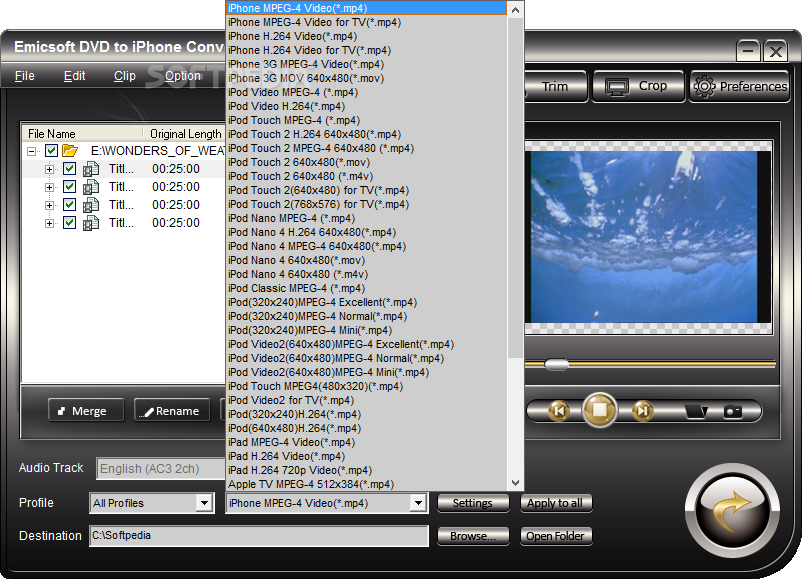Stop the video preview playback
The width and height of the screenshot is (802, 579).
(x=599, y=410)
